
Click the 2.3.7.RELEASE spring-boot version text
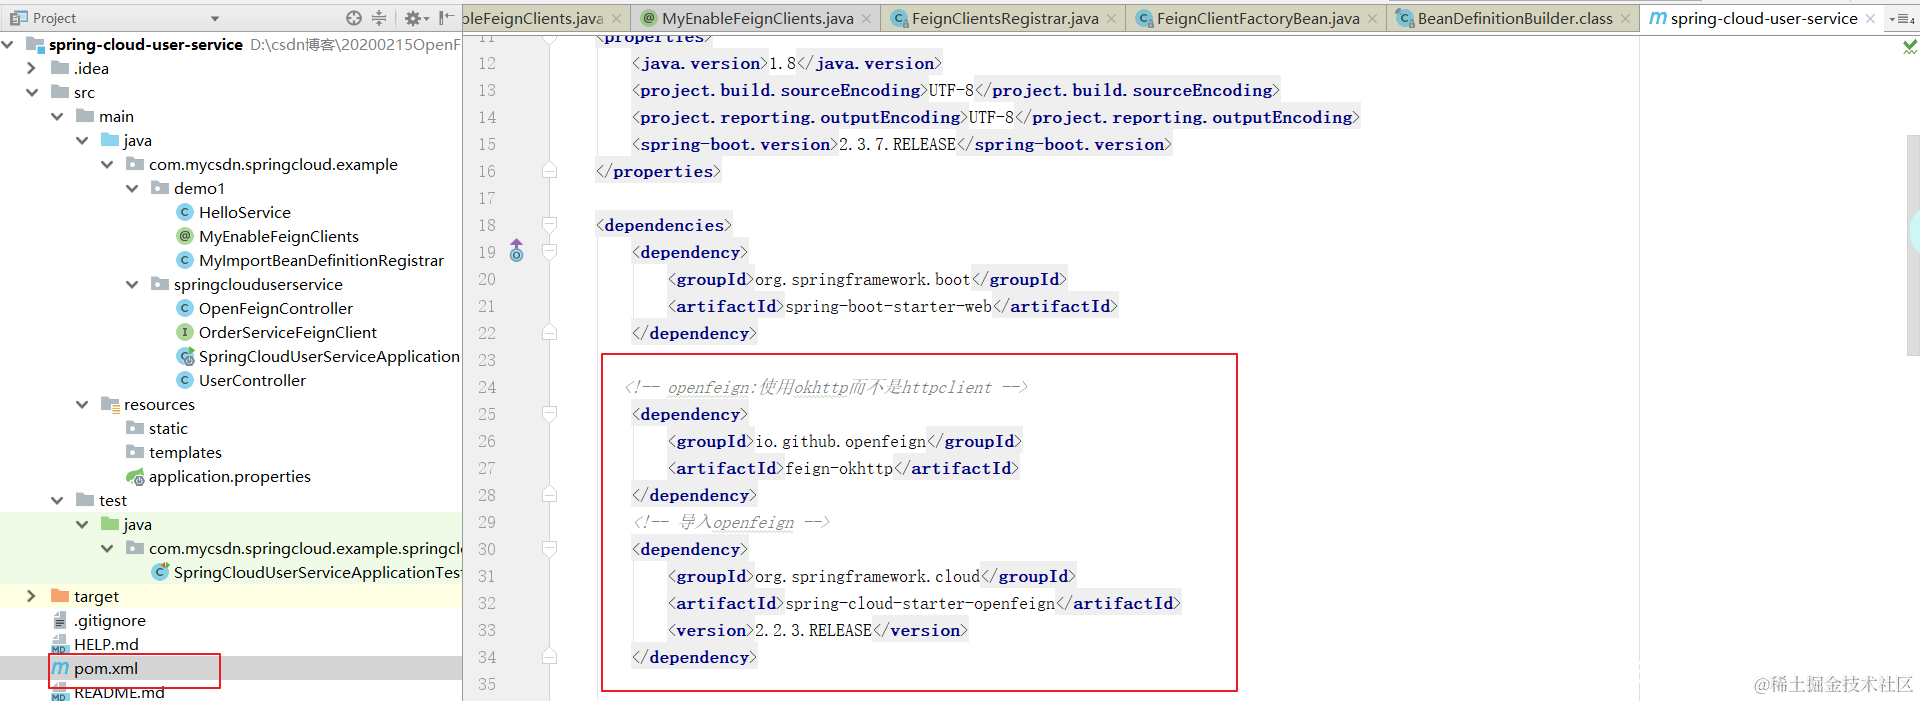(x=897, y=144)
